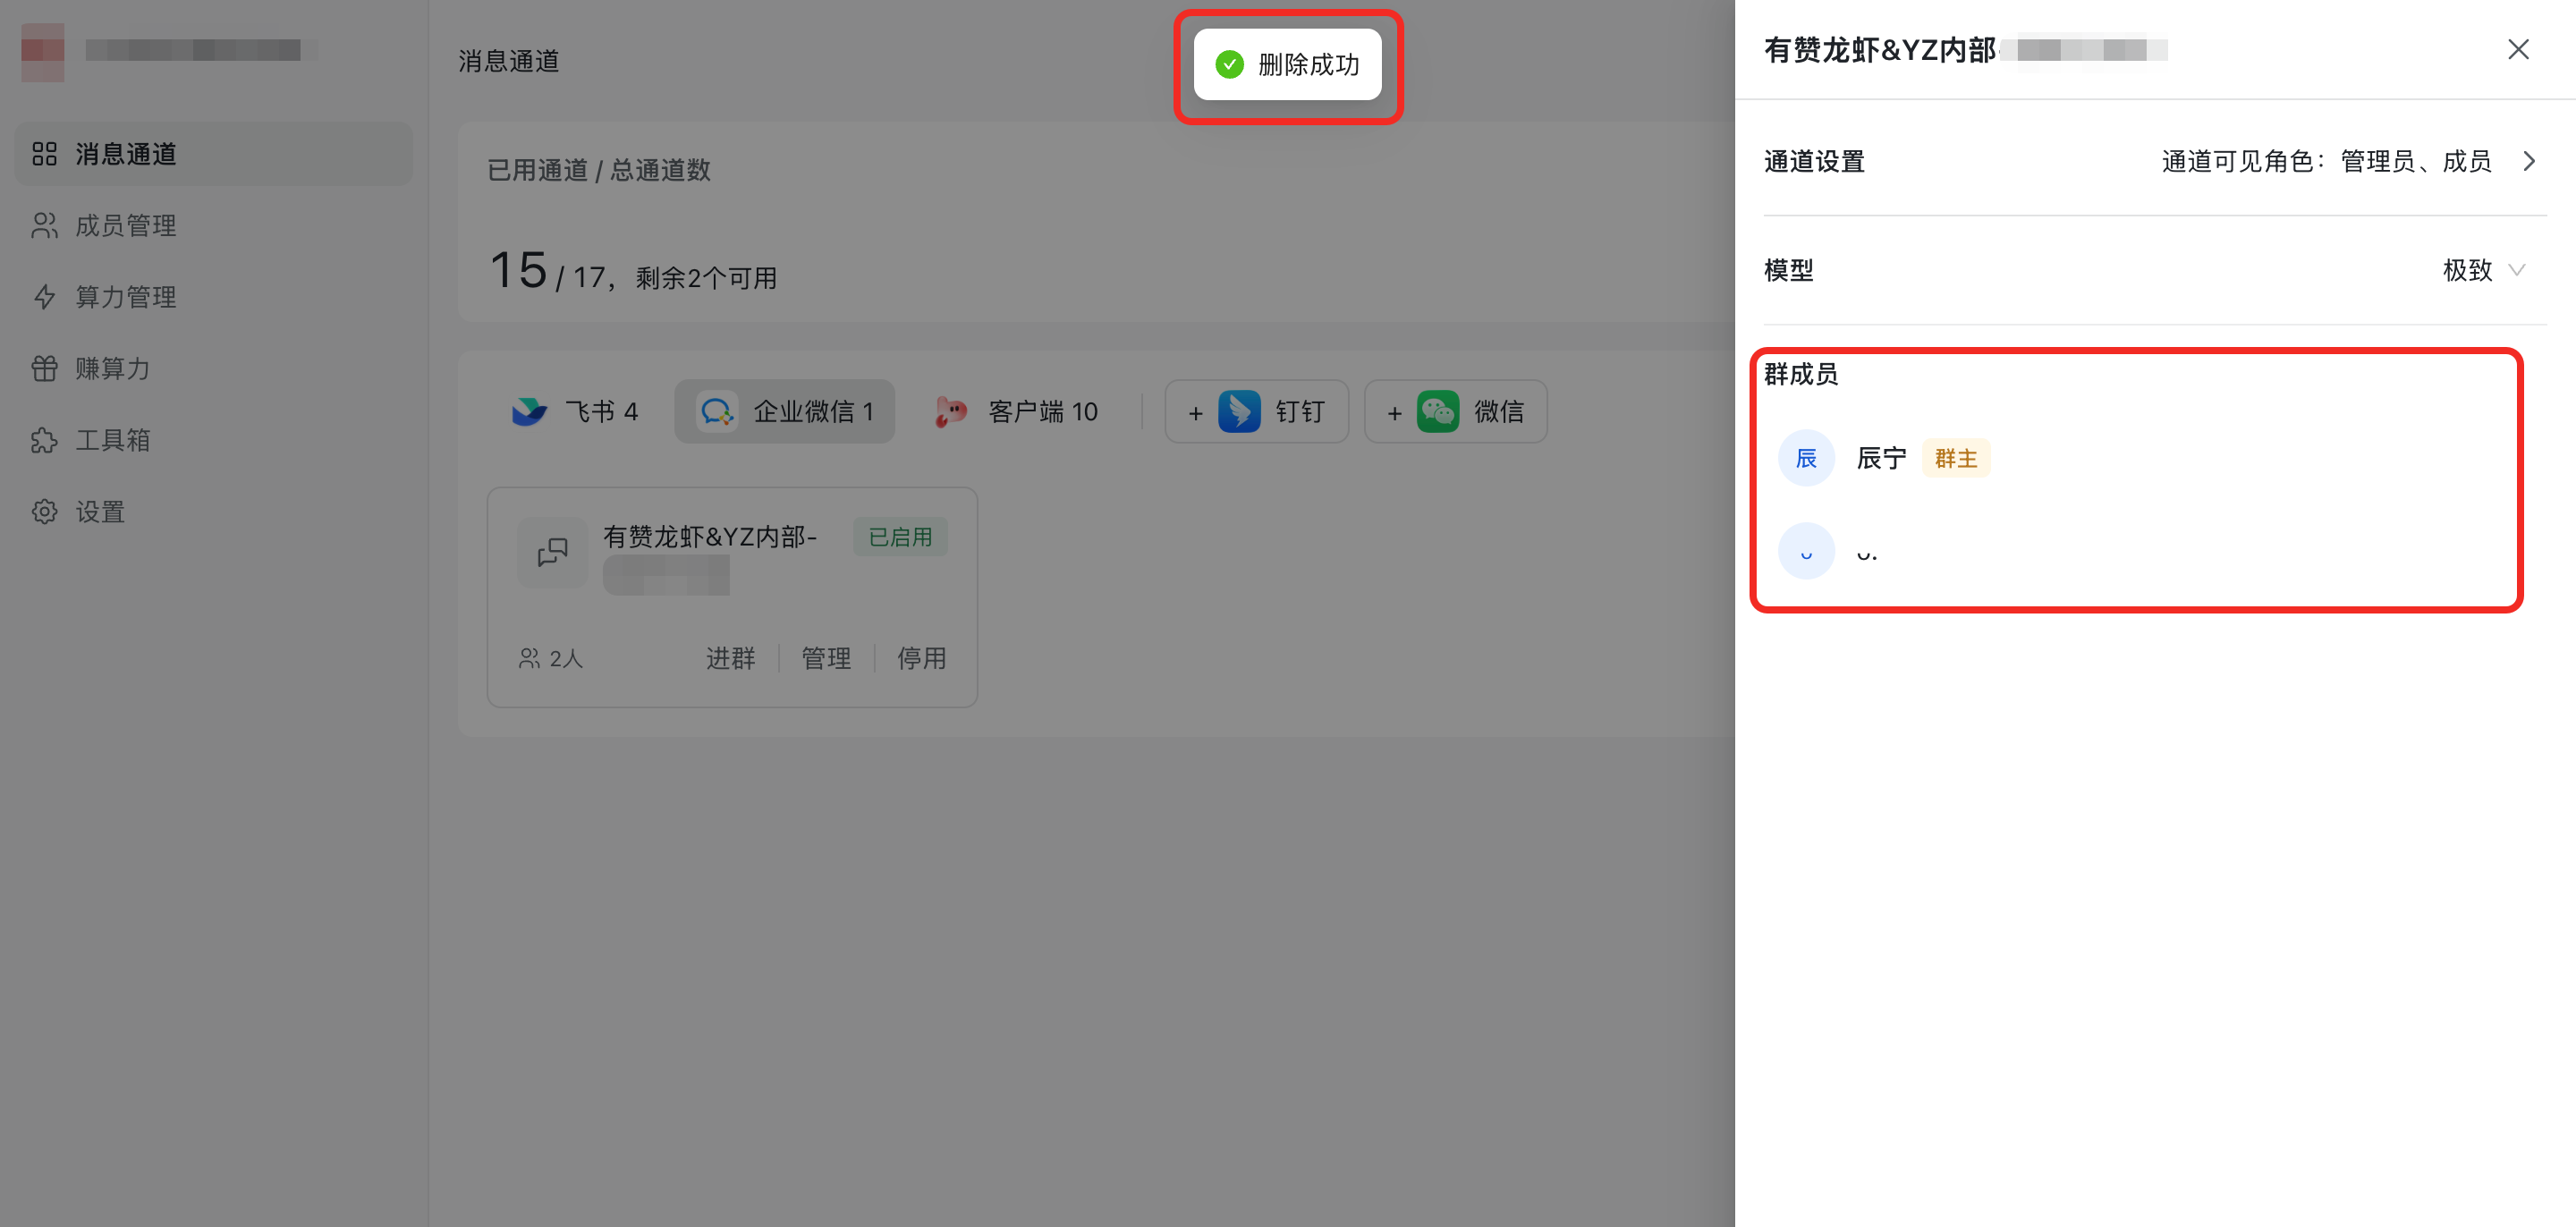Click the 微信 logo icon
The height and width of the screenshot is (1227, 2576).
(1438, 411)
